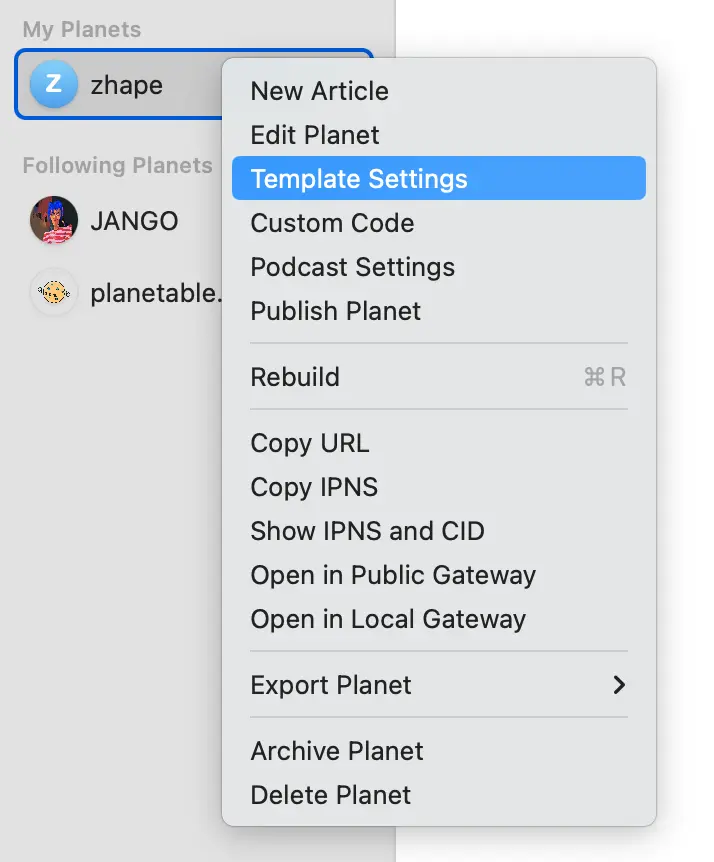Image resolution: width=714 pixels, height=862 pixels.
Task: Select Copy URL
Action: click(x=310, y=443)
